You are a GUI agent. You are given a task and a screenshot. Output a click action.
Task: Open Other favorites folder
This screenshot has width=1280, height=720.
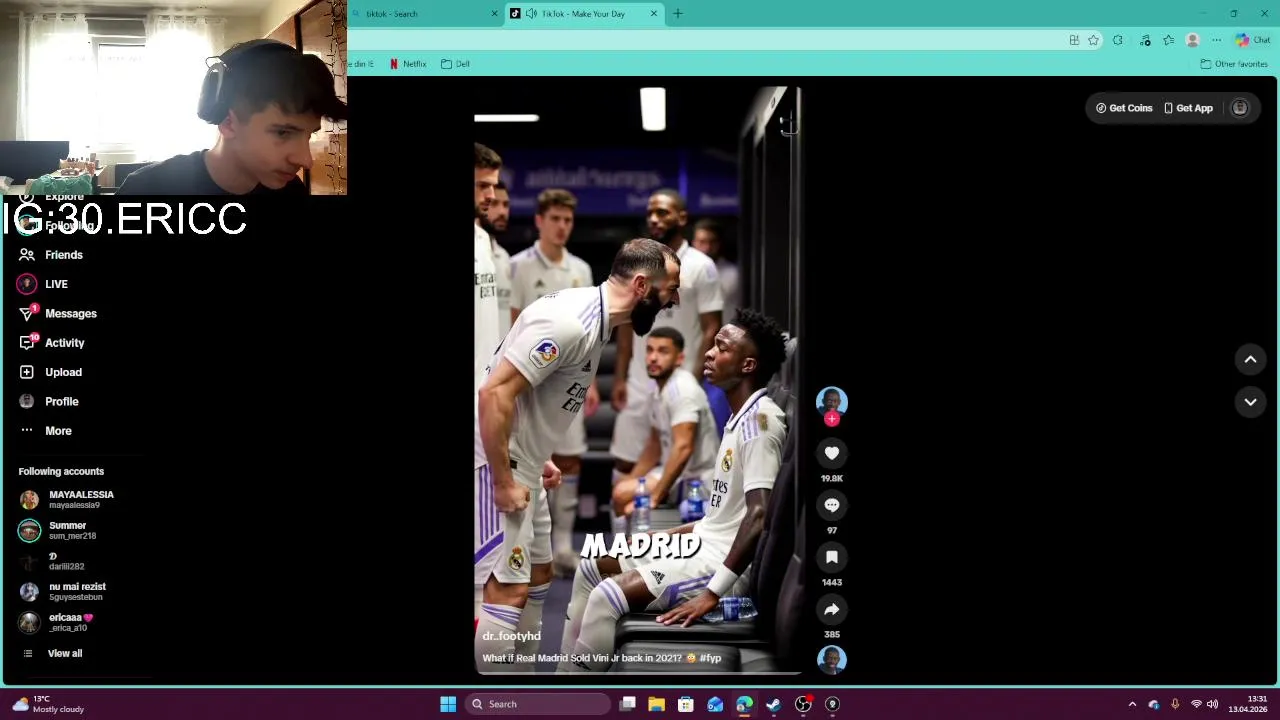[1234, 64]
